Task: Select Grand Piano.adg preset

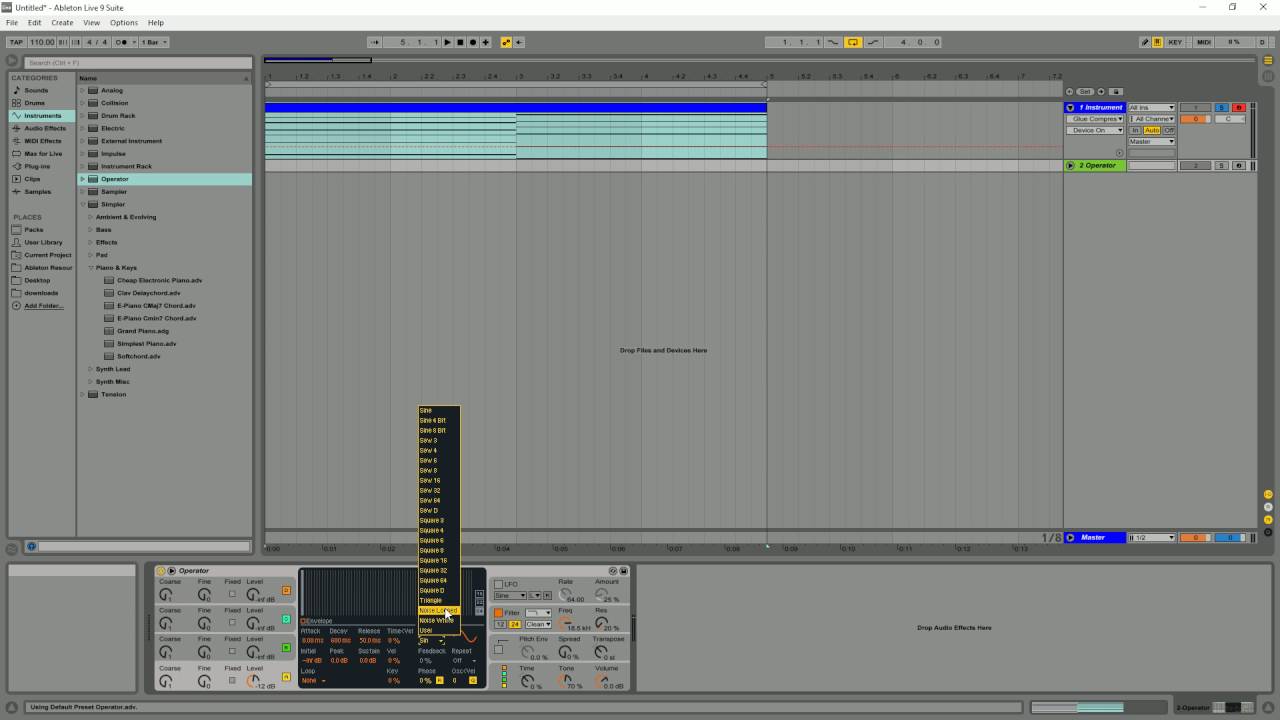Action: coord(143,331)
